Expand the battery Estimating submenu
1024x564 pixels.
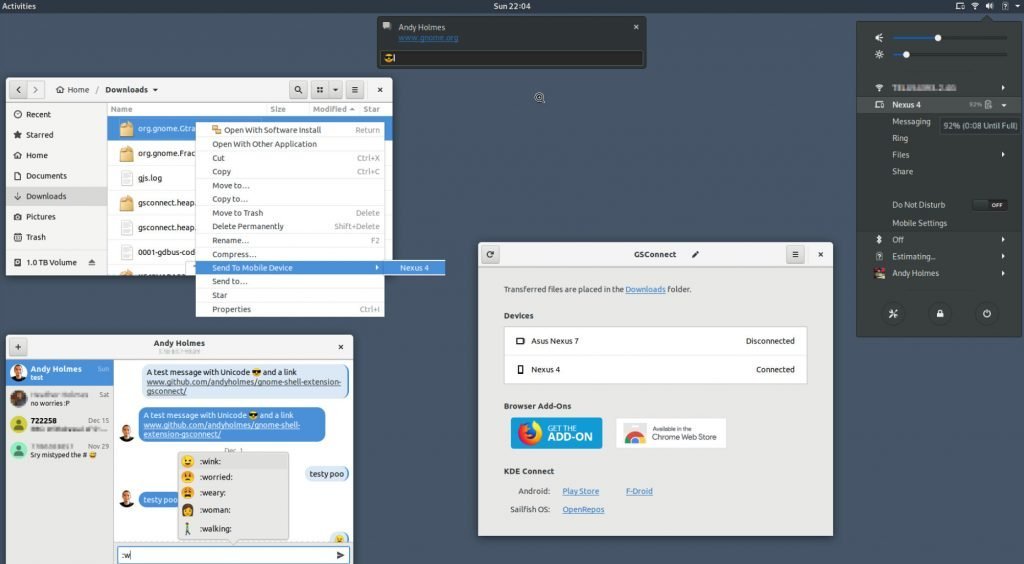click(x=1003, y=257)
